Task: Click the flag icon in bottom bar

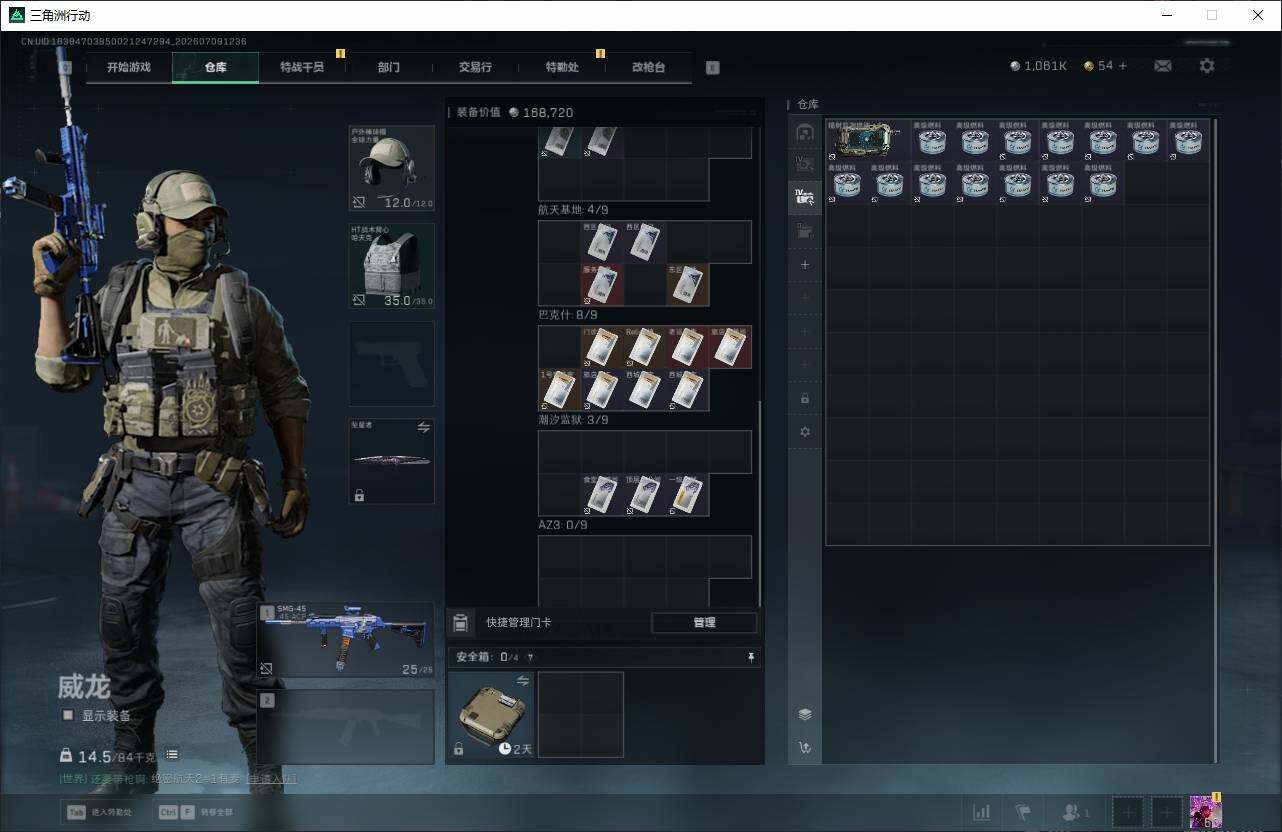Action: click(x=1023, y=812)
